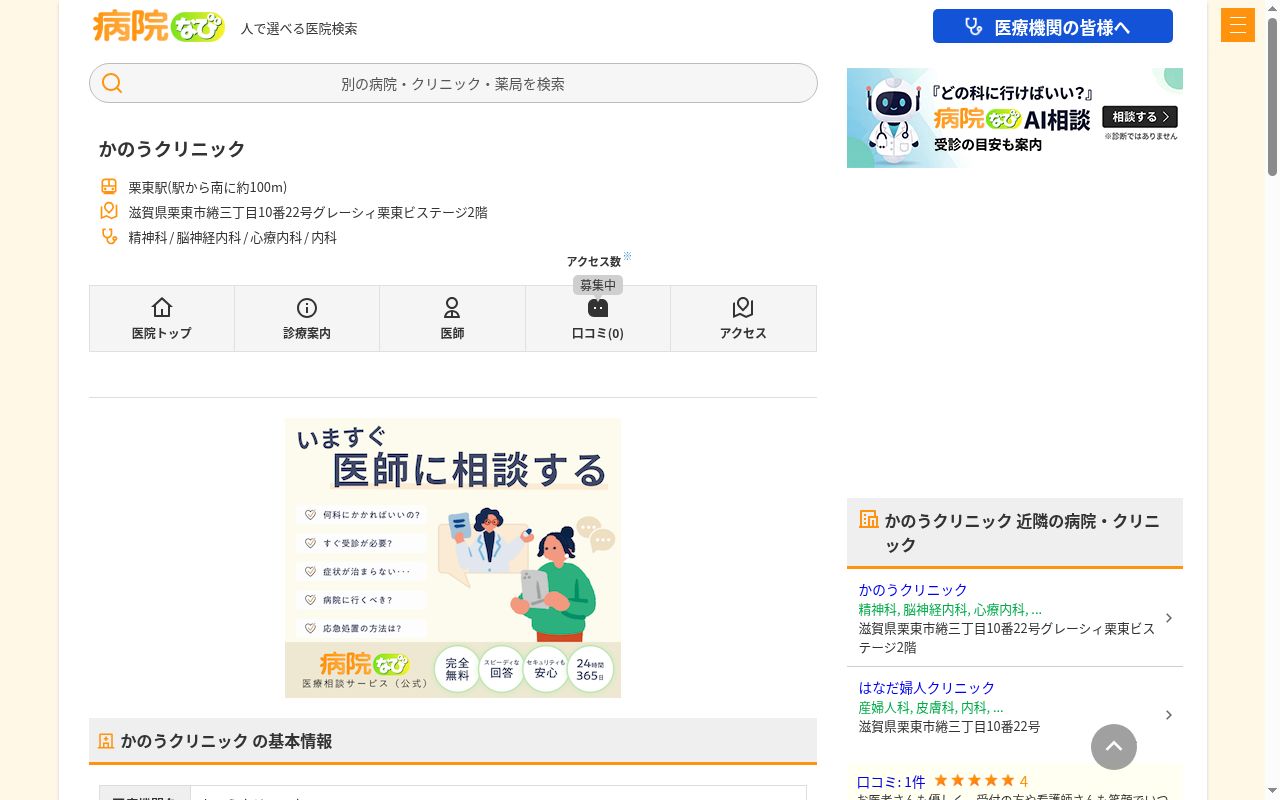The image size is (1280, 800).
Task: Switch to the 診療案内 tab
Action: (x=307, y=318)
